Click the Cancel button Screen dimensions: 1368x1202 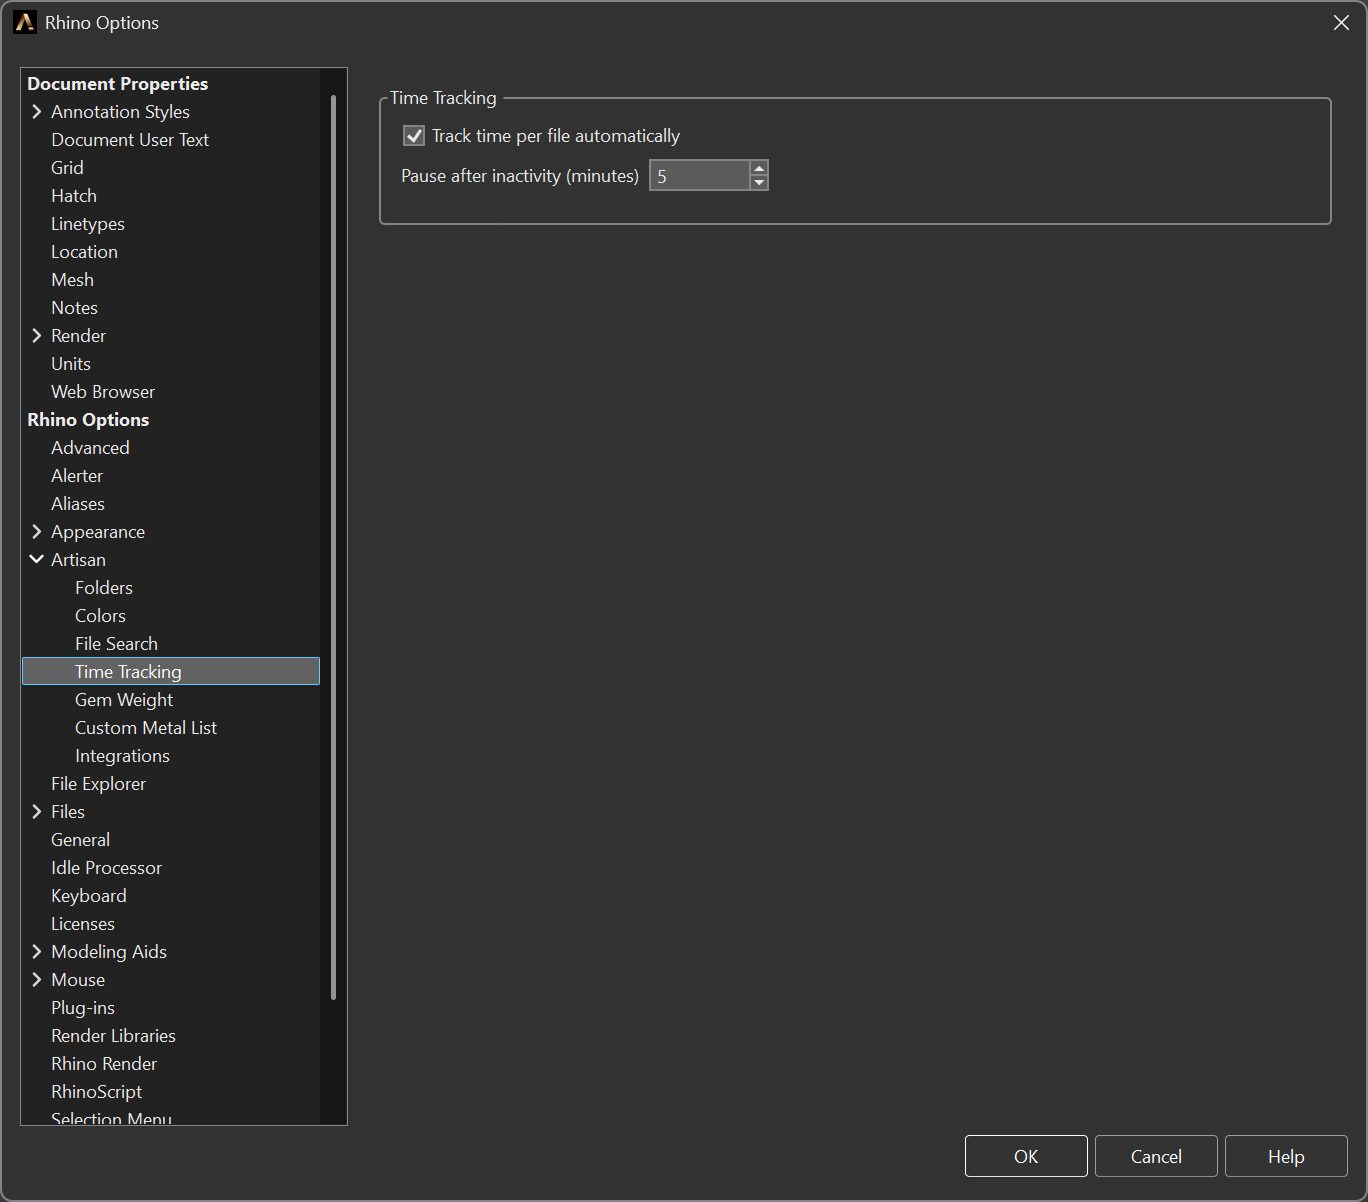(1156, 1156)
